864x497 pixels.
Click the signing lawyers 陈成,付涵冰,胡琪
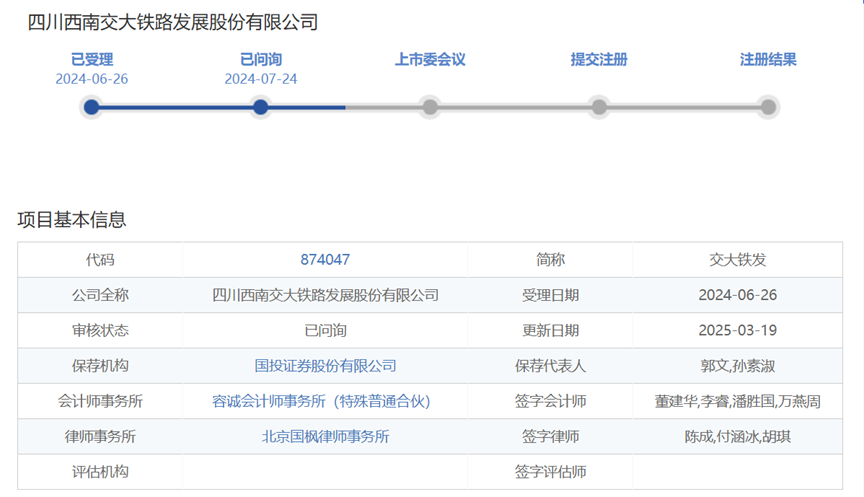click(737, 436)
